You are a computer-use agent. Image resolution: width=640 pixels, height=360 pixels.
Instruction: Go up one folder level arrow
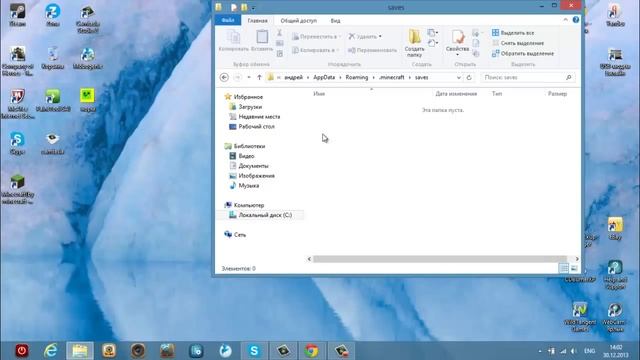(x=259, y=77)
